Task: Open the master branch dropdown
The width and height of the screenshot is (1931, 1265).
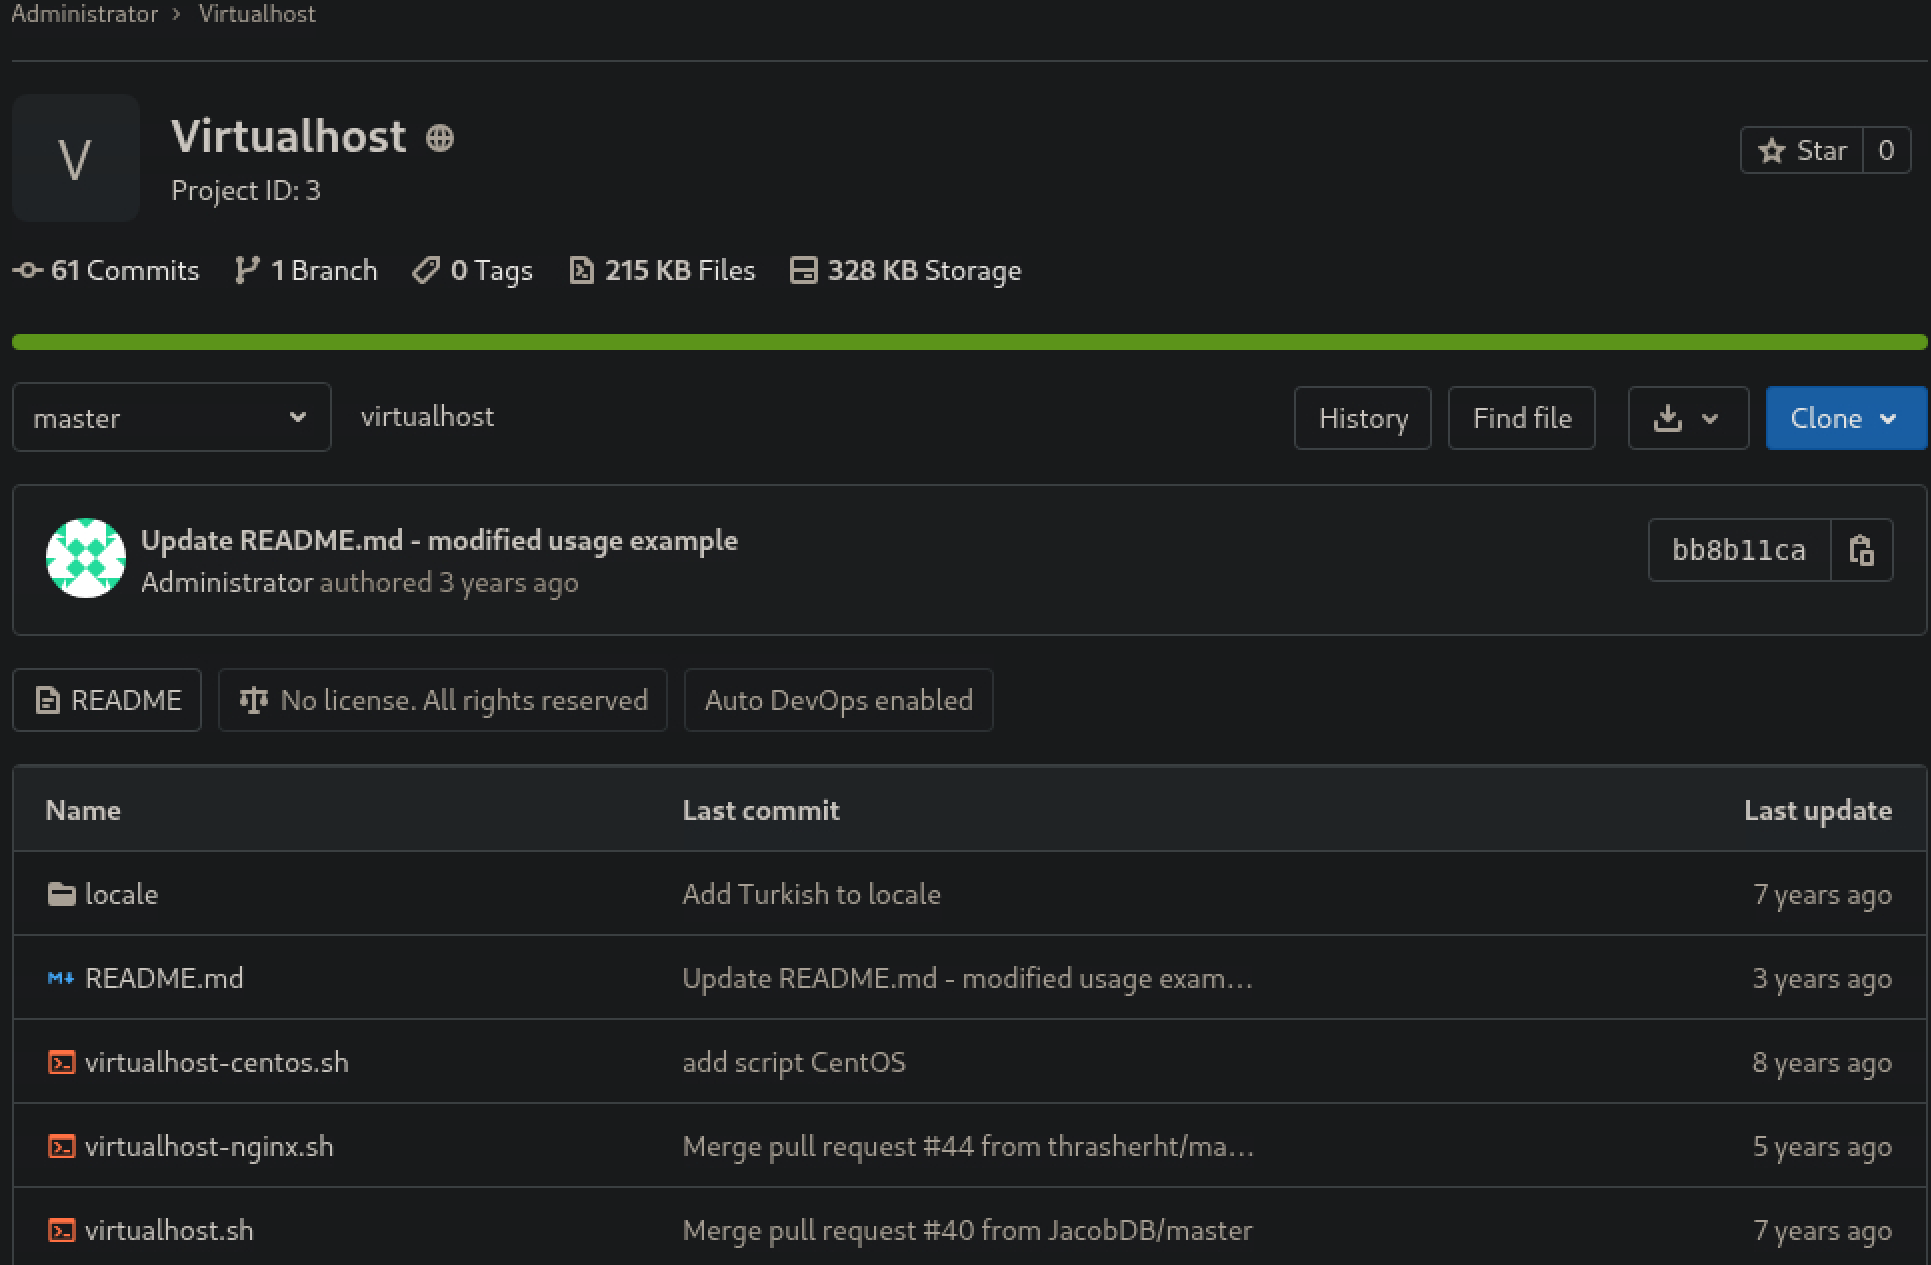Action: coord(171,417)
